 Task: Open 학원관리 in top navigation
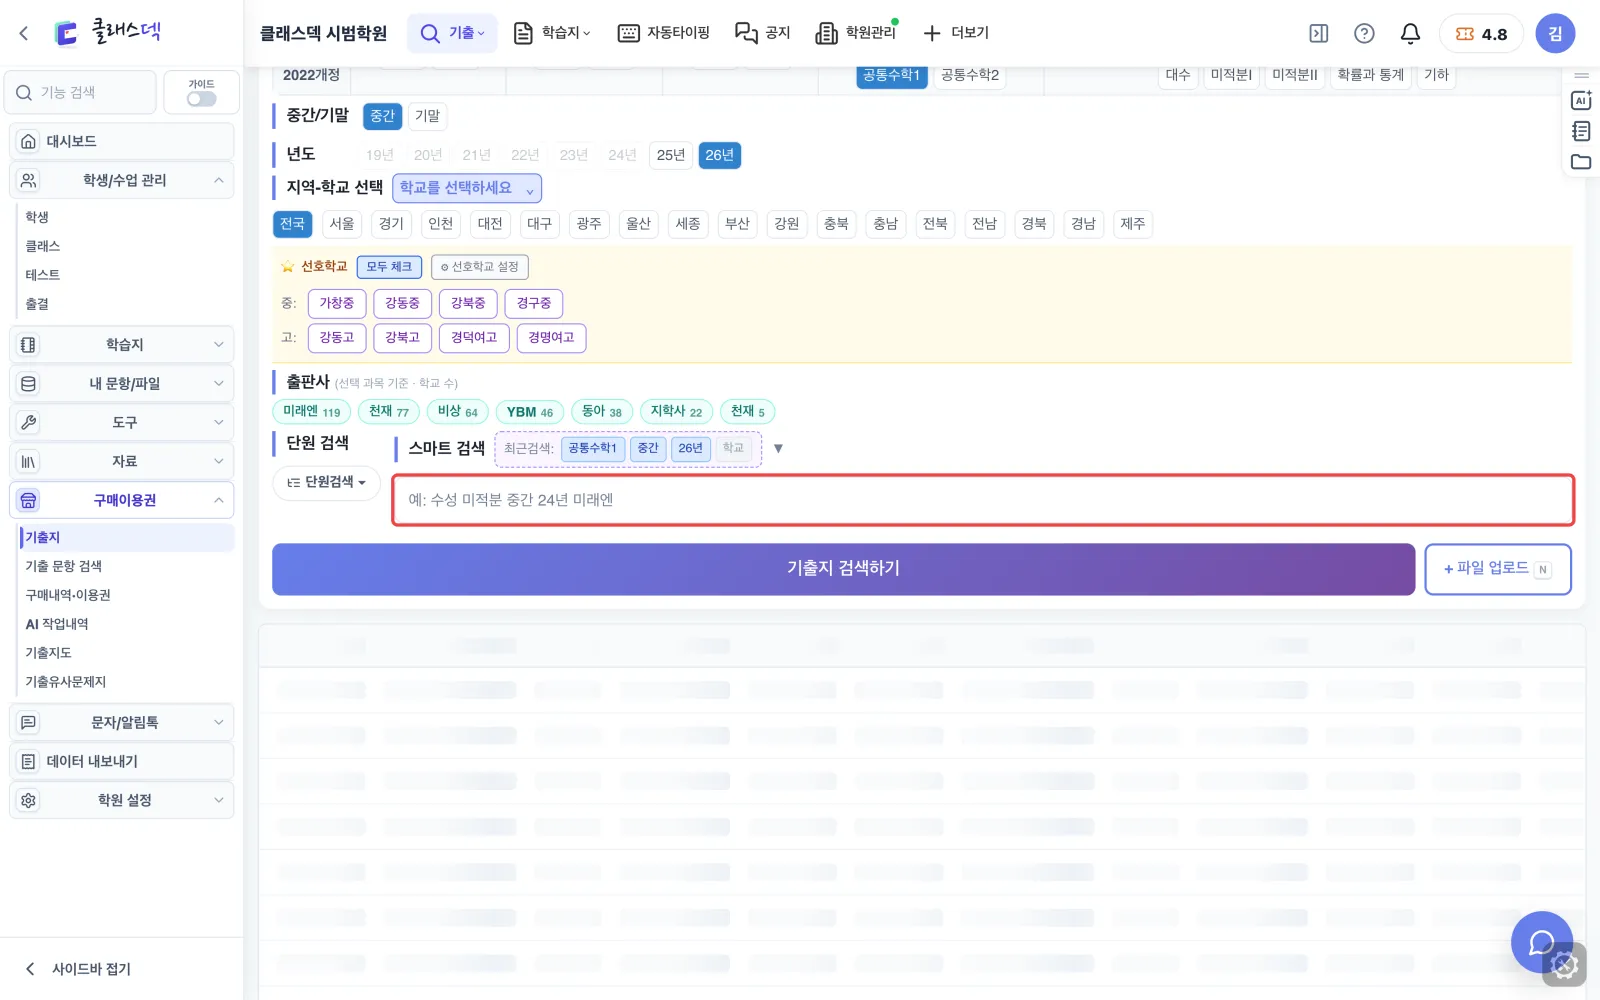tap(857, 33)
